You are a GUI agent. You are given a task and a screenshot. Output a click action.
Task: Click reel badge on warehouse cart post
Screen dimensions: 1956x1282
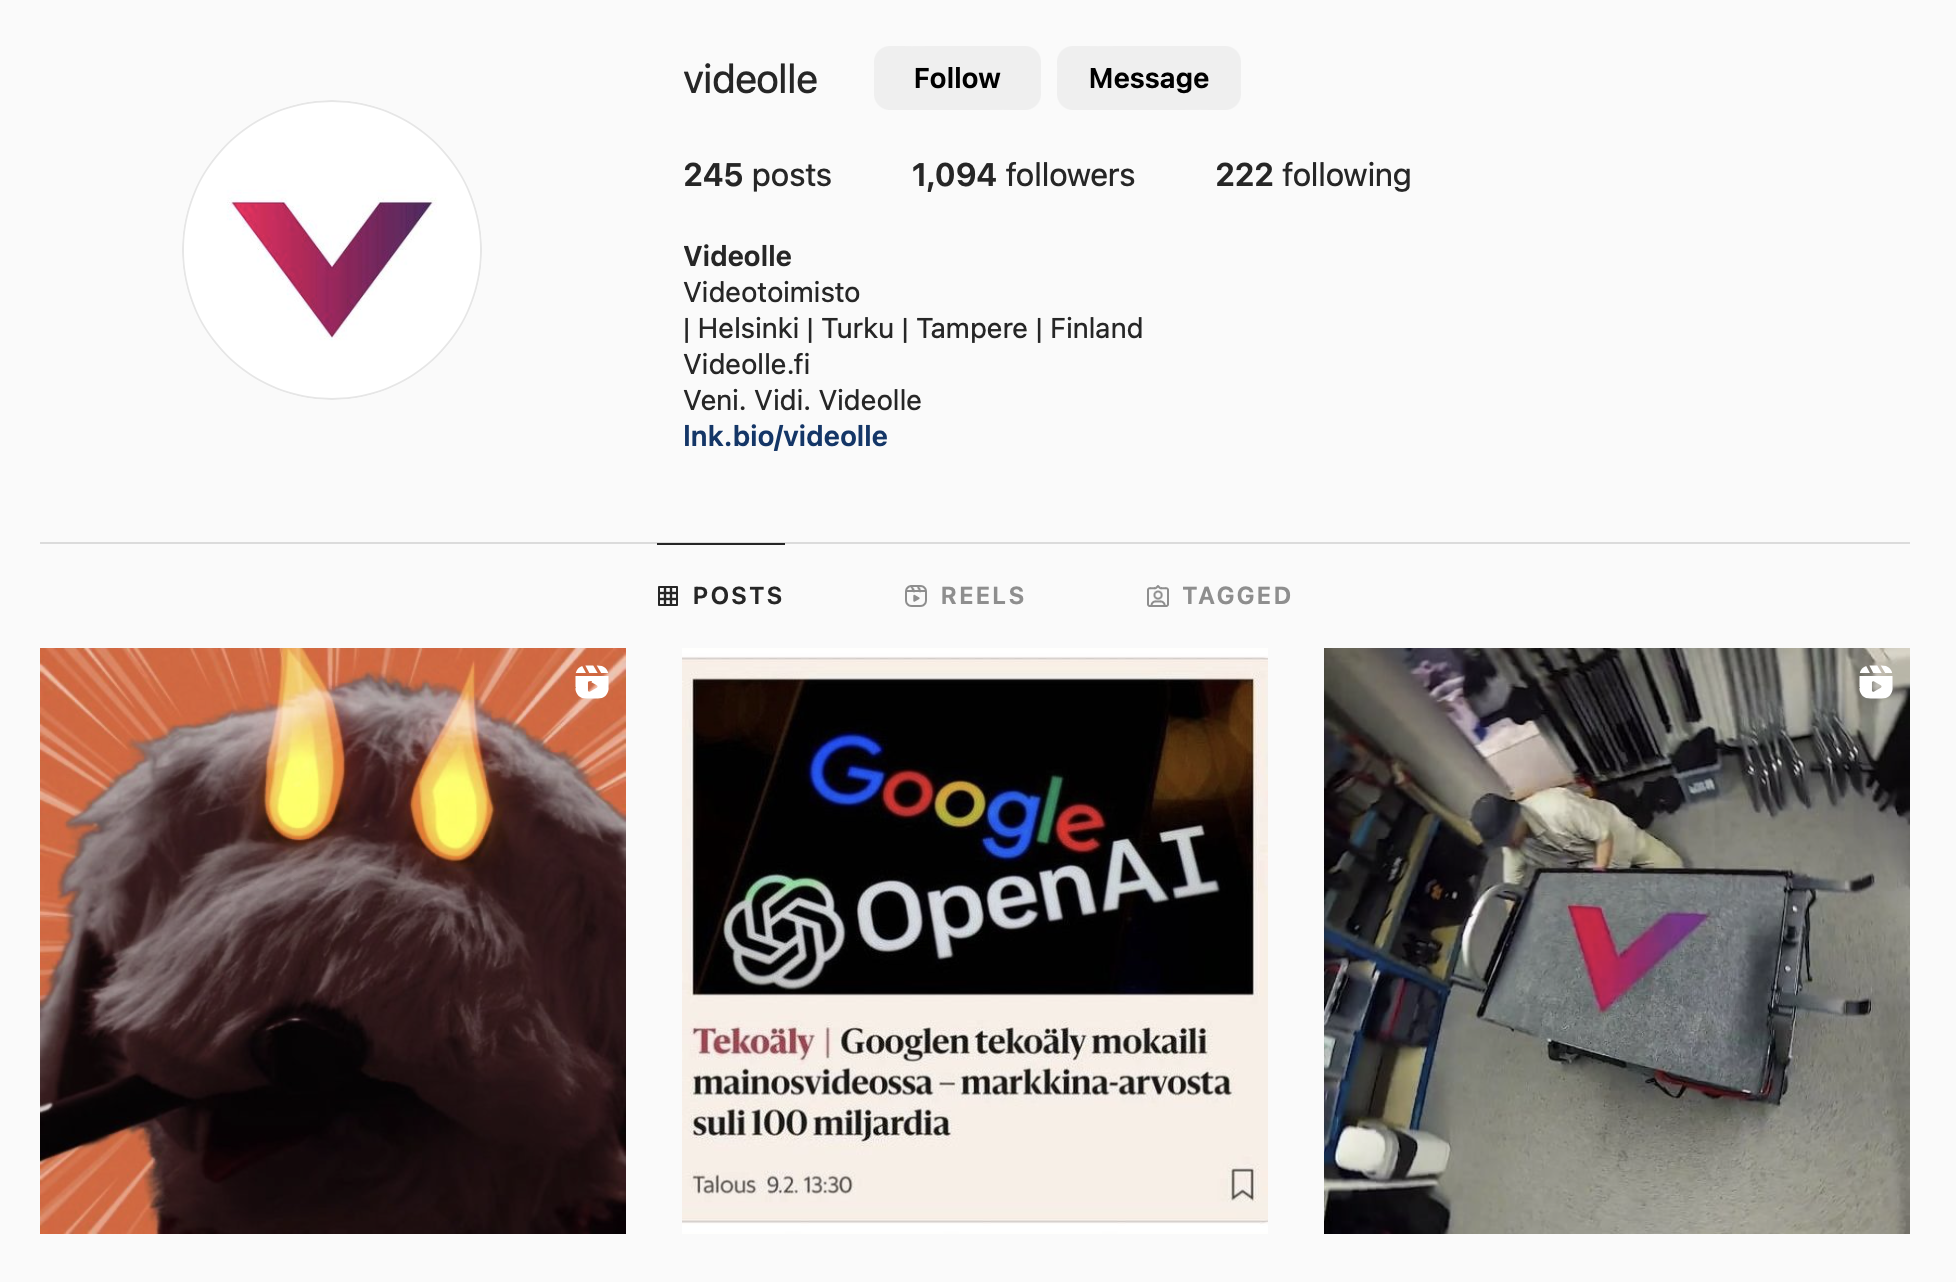[1875, 682]
